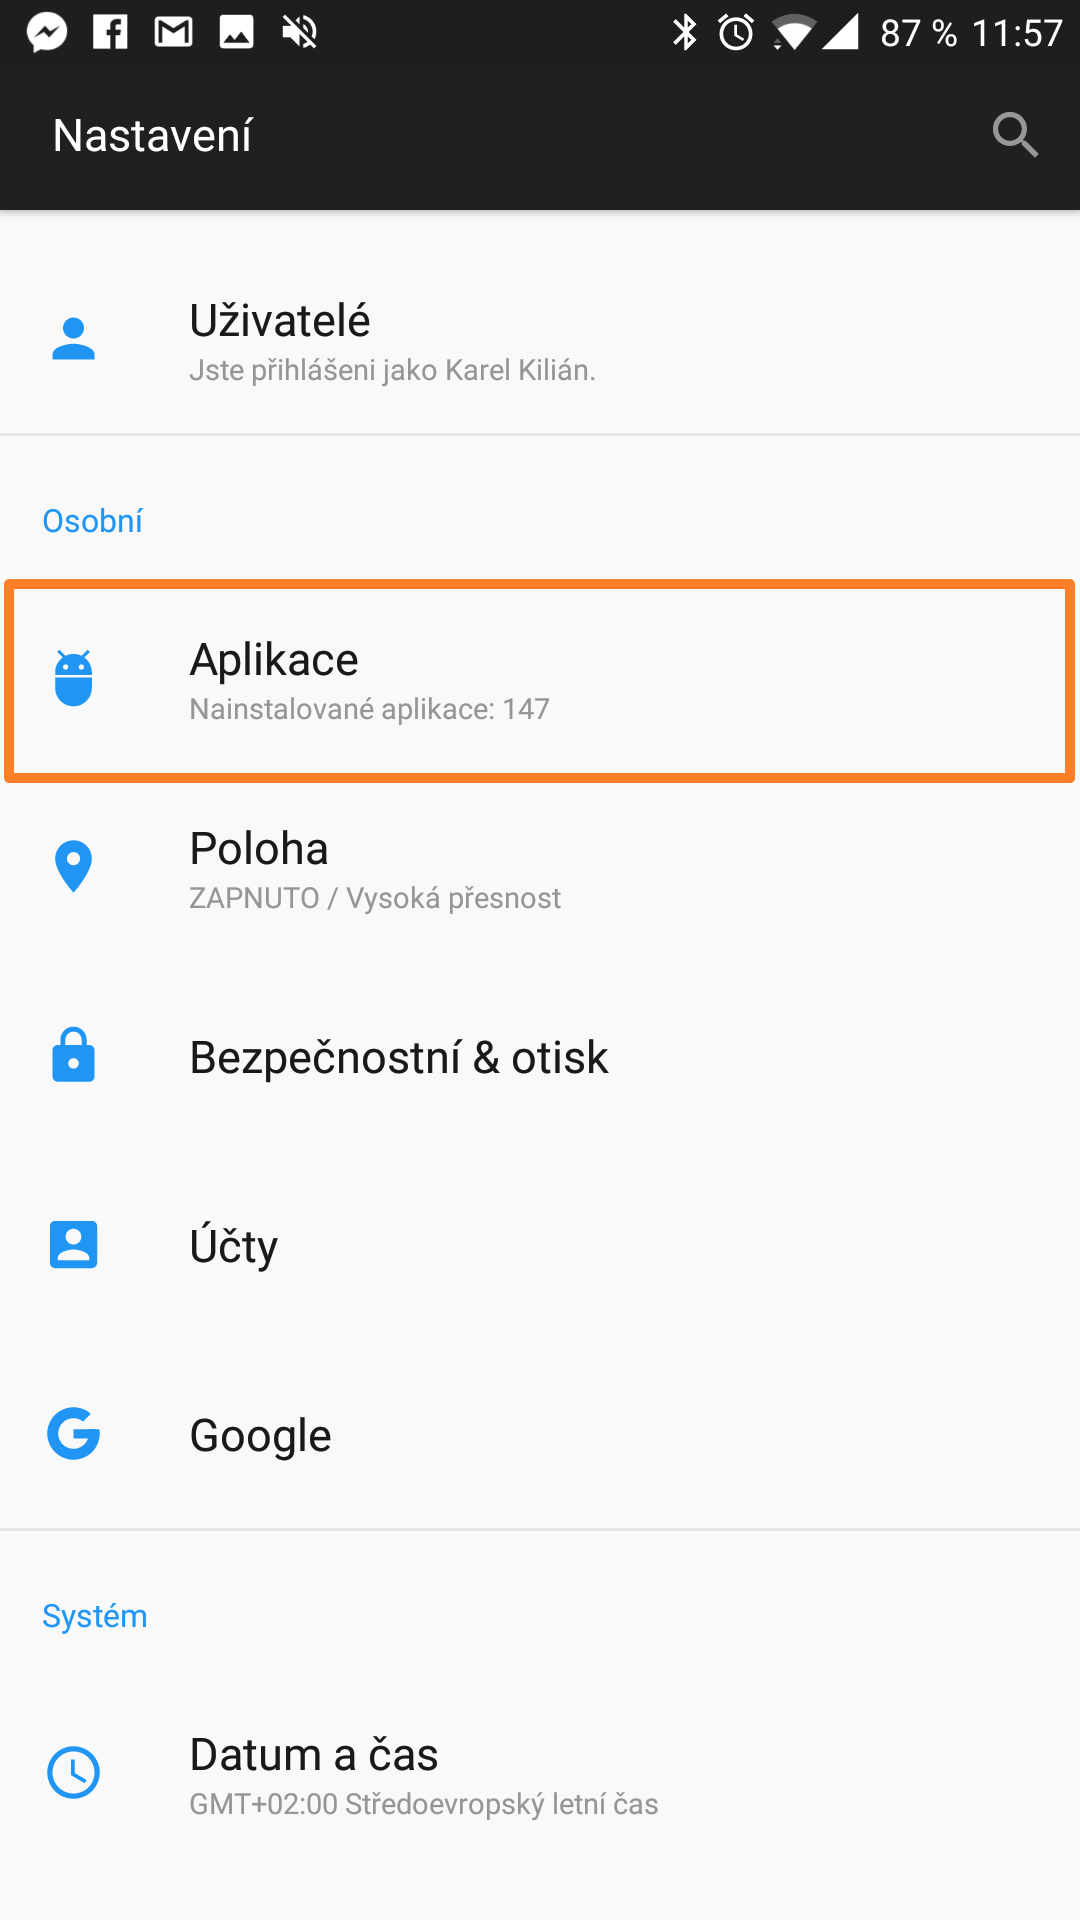Tap Facebook notification icon in status bar
The height and width of the screenshot is (1920, 1080).
pos(110,32)
